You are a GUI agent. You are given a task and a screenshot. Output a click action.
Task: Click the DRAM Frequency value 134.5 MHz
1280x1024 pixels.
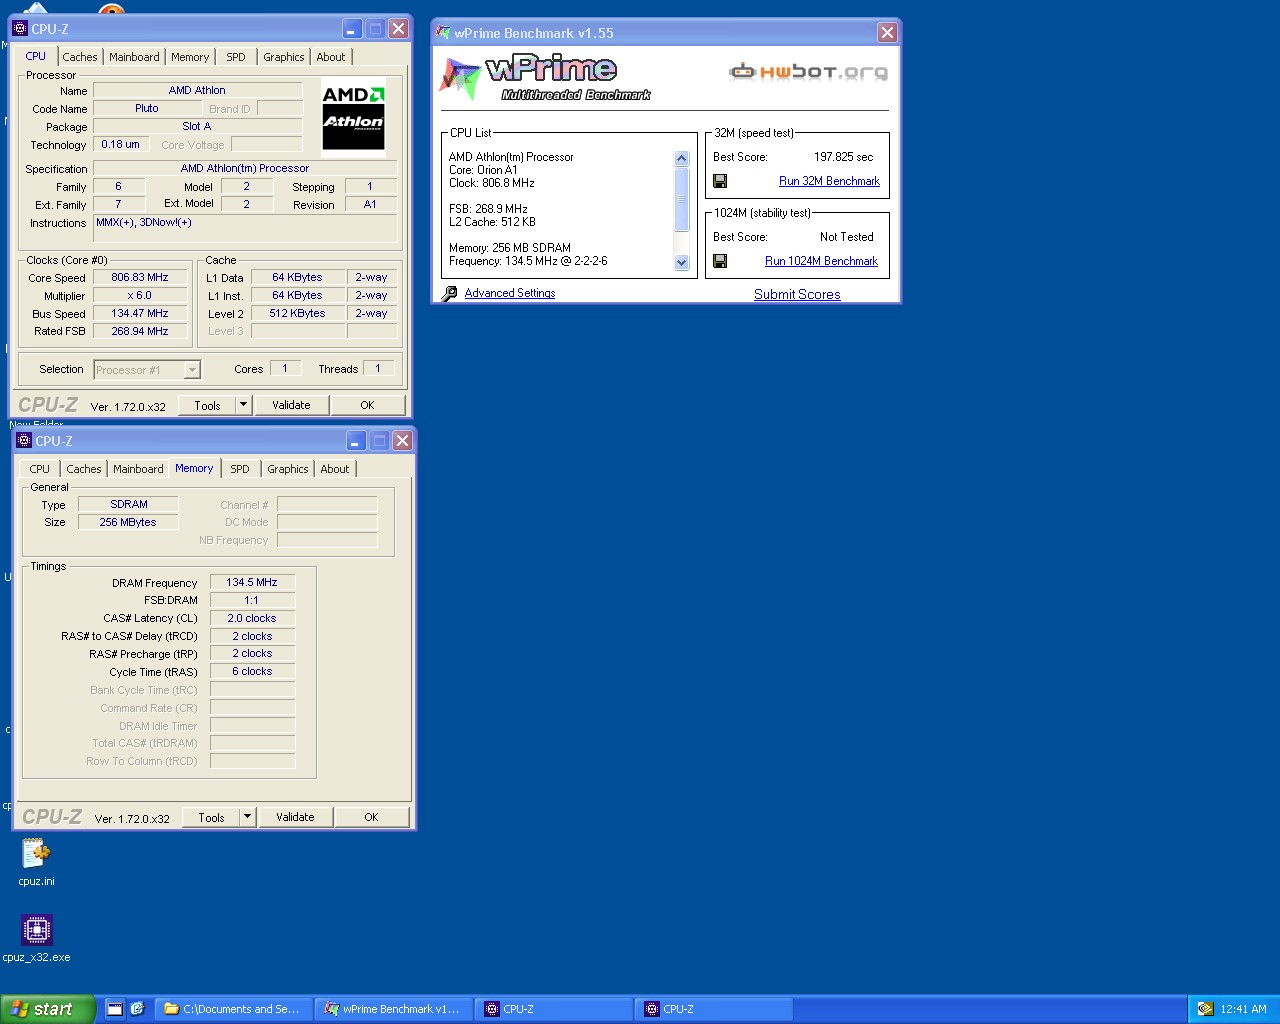(252, 582)
